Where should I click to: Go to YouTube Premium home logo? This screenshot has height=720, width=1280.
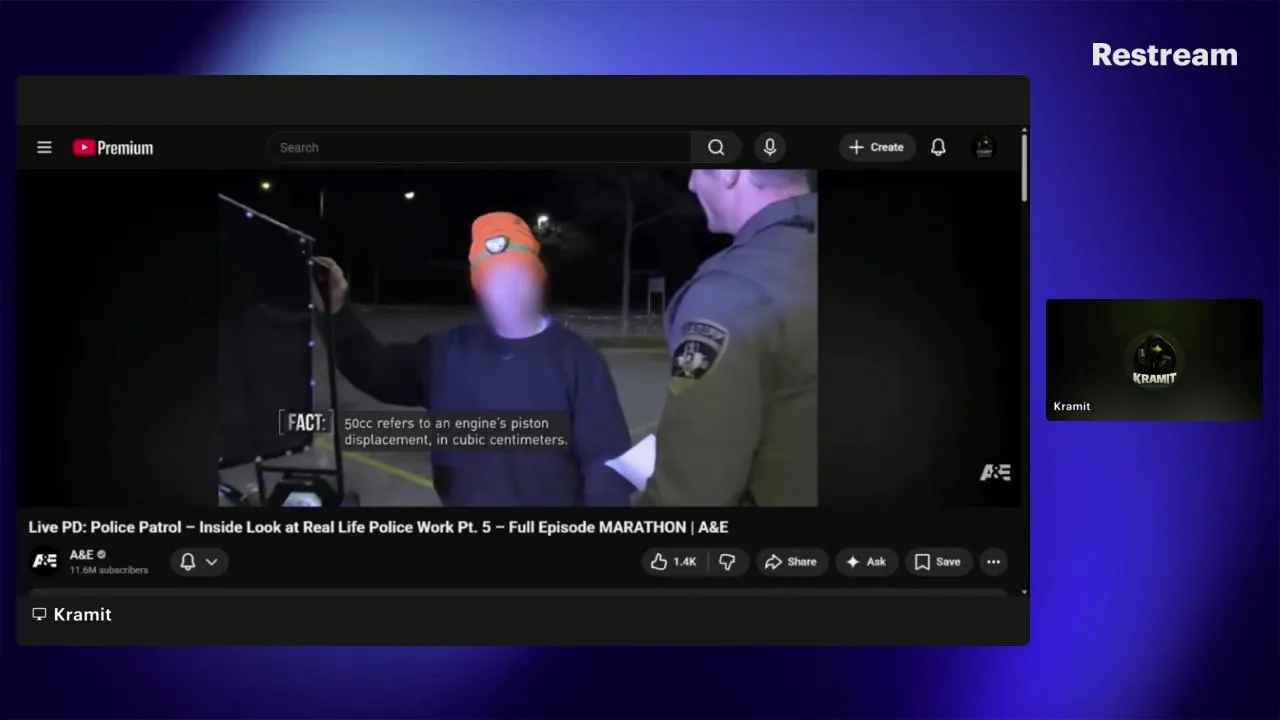pos(113,148)
